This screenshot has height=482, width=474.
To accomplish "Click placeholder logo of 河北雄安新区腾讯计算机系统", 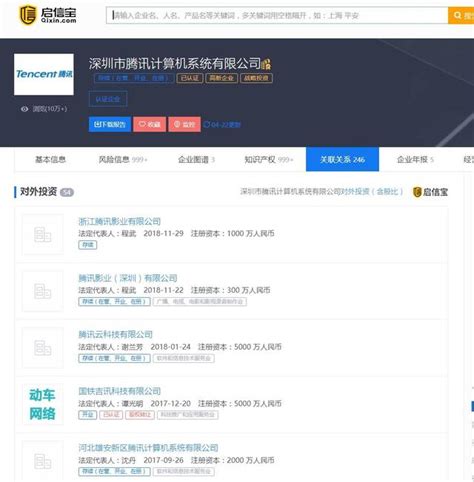I will (x=43, y=461).
